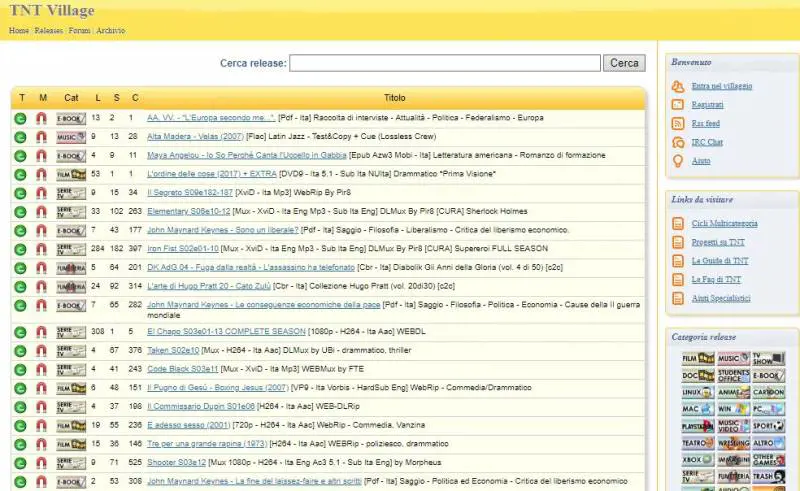Click magnet icon for El Chapo S03e01-13

pos(41,332)
